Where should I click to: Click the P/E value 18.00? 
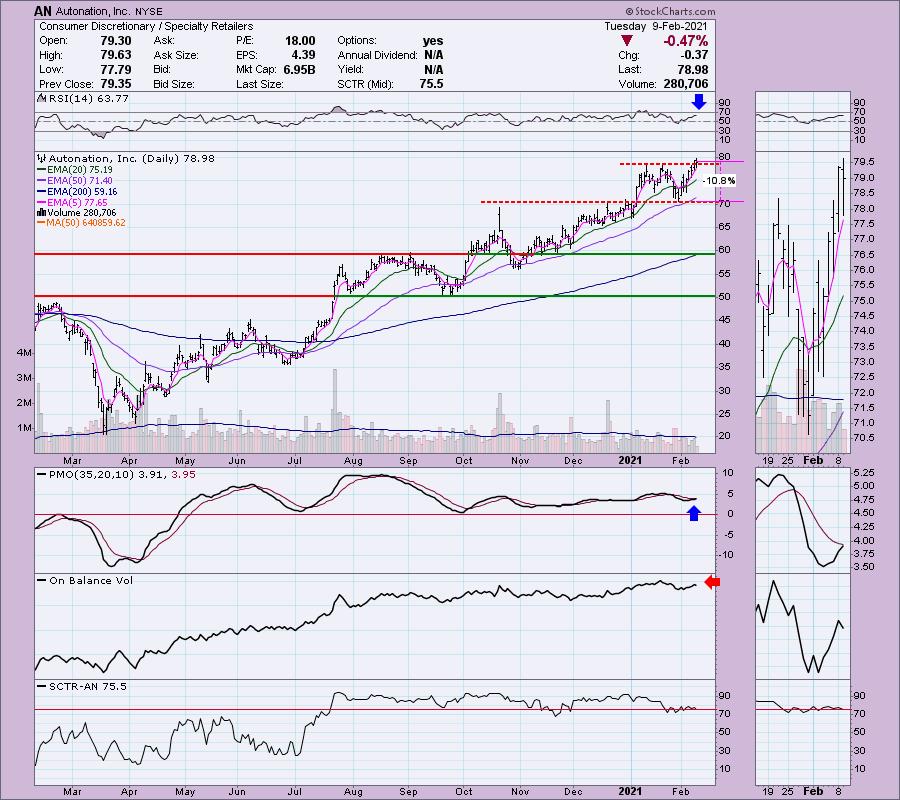pos(300,41)
